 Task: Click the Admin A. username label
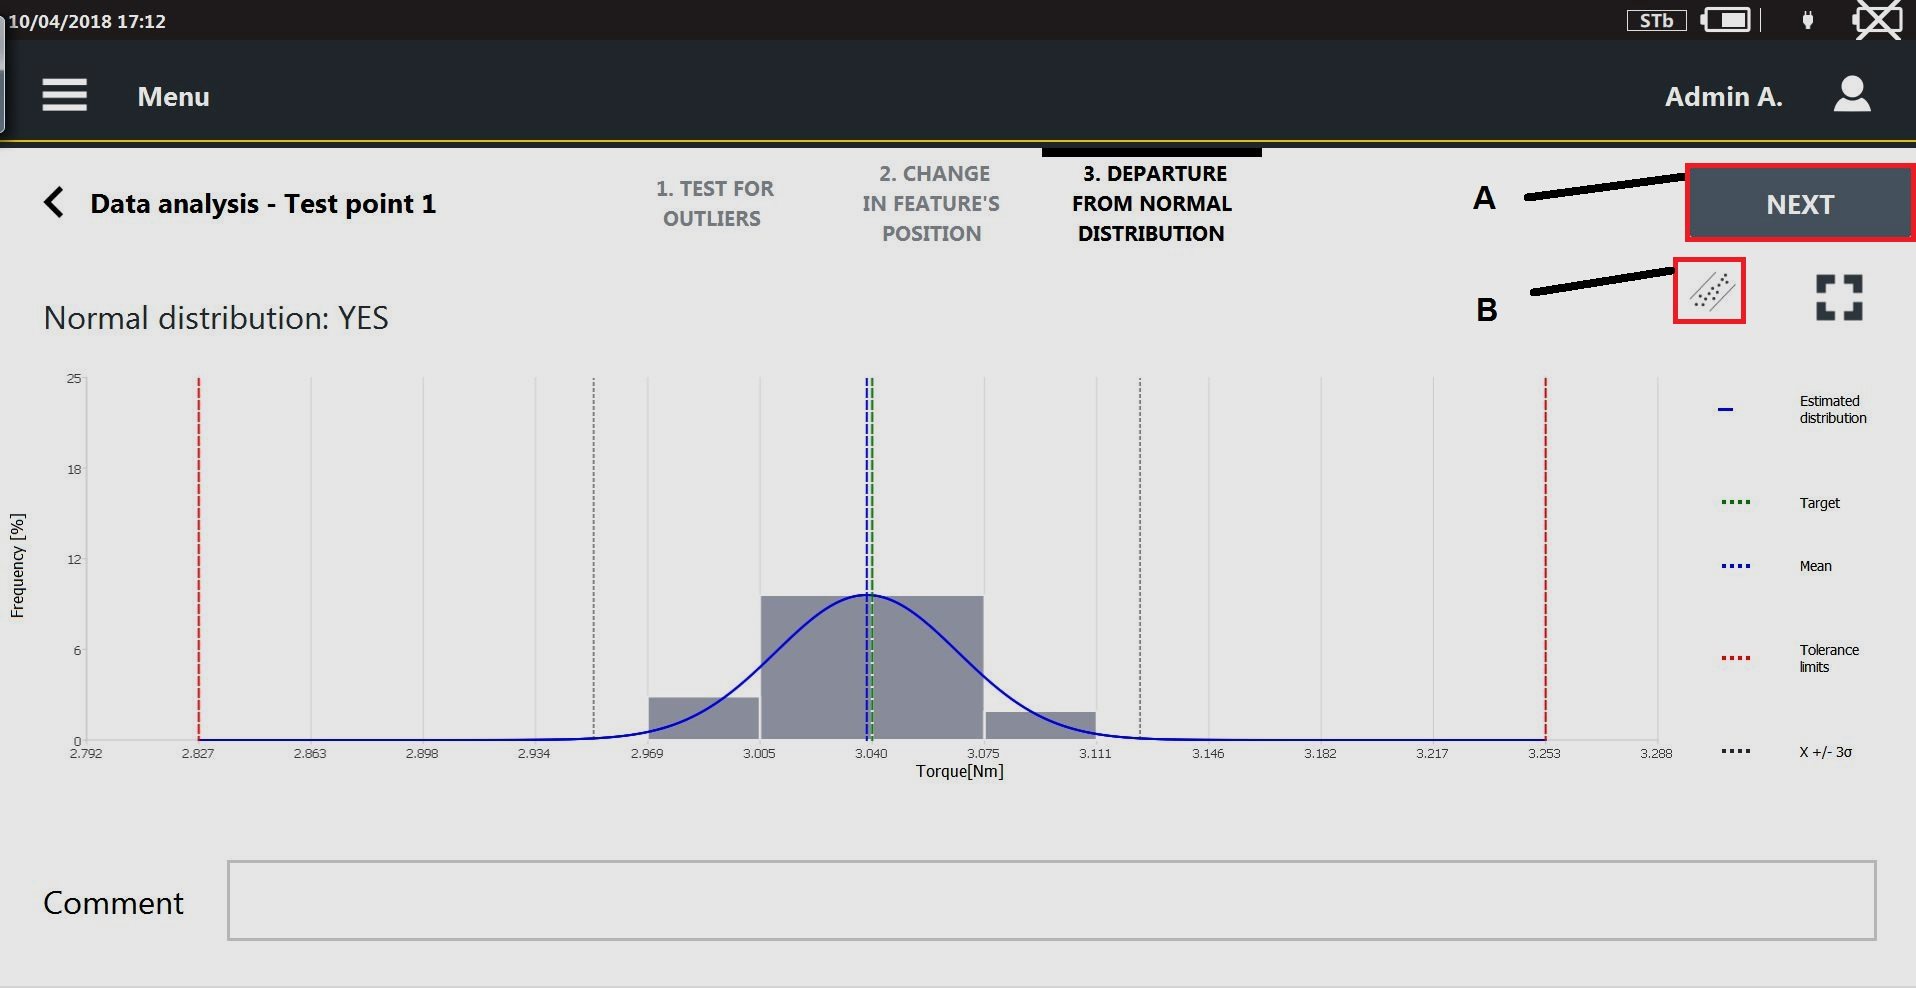pyautogui.click(x=1723, y=97)
